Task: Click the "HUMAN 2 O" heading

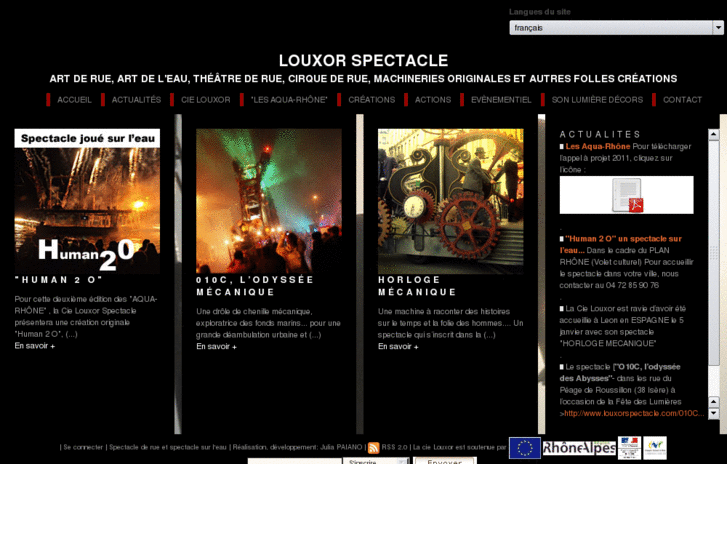Action: (58, 280)
